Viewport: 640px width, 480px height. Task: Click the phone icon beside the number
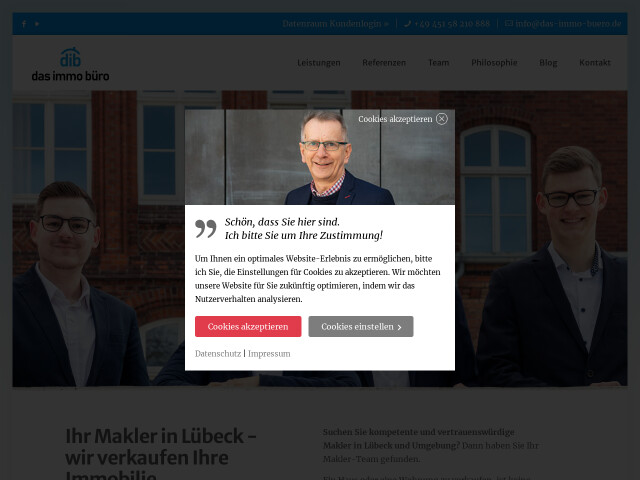coord(407,24)
